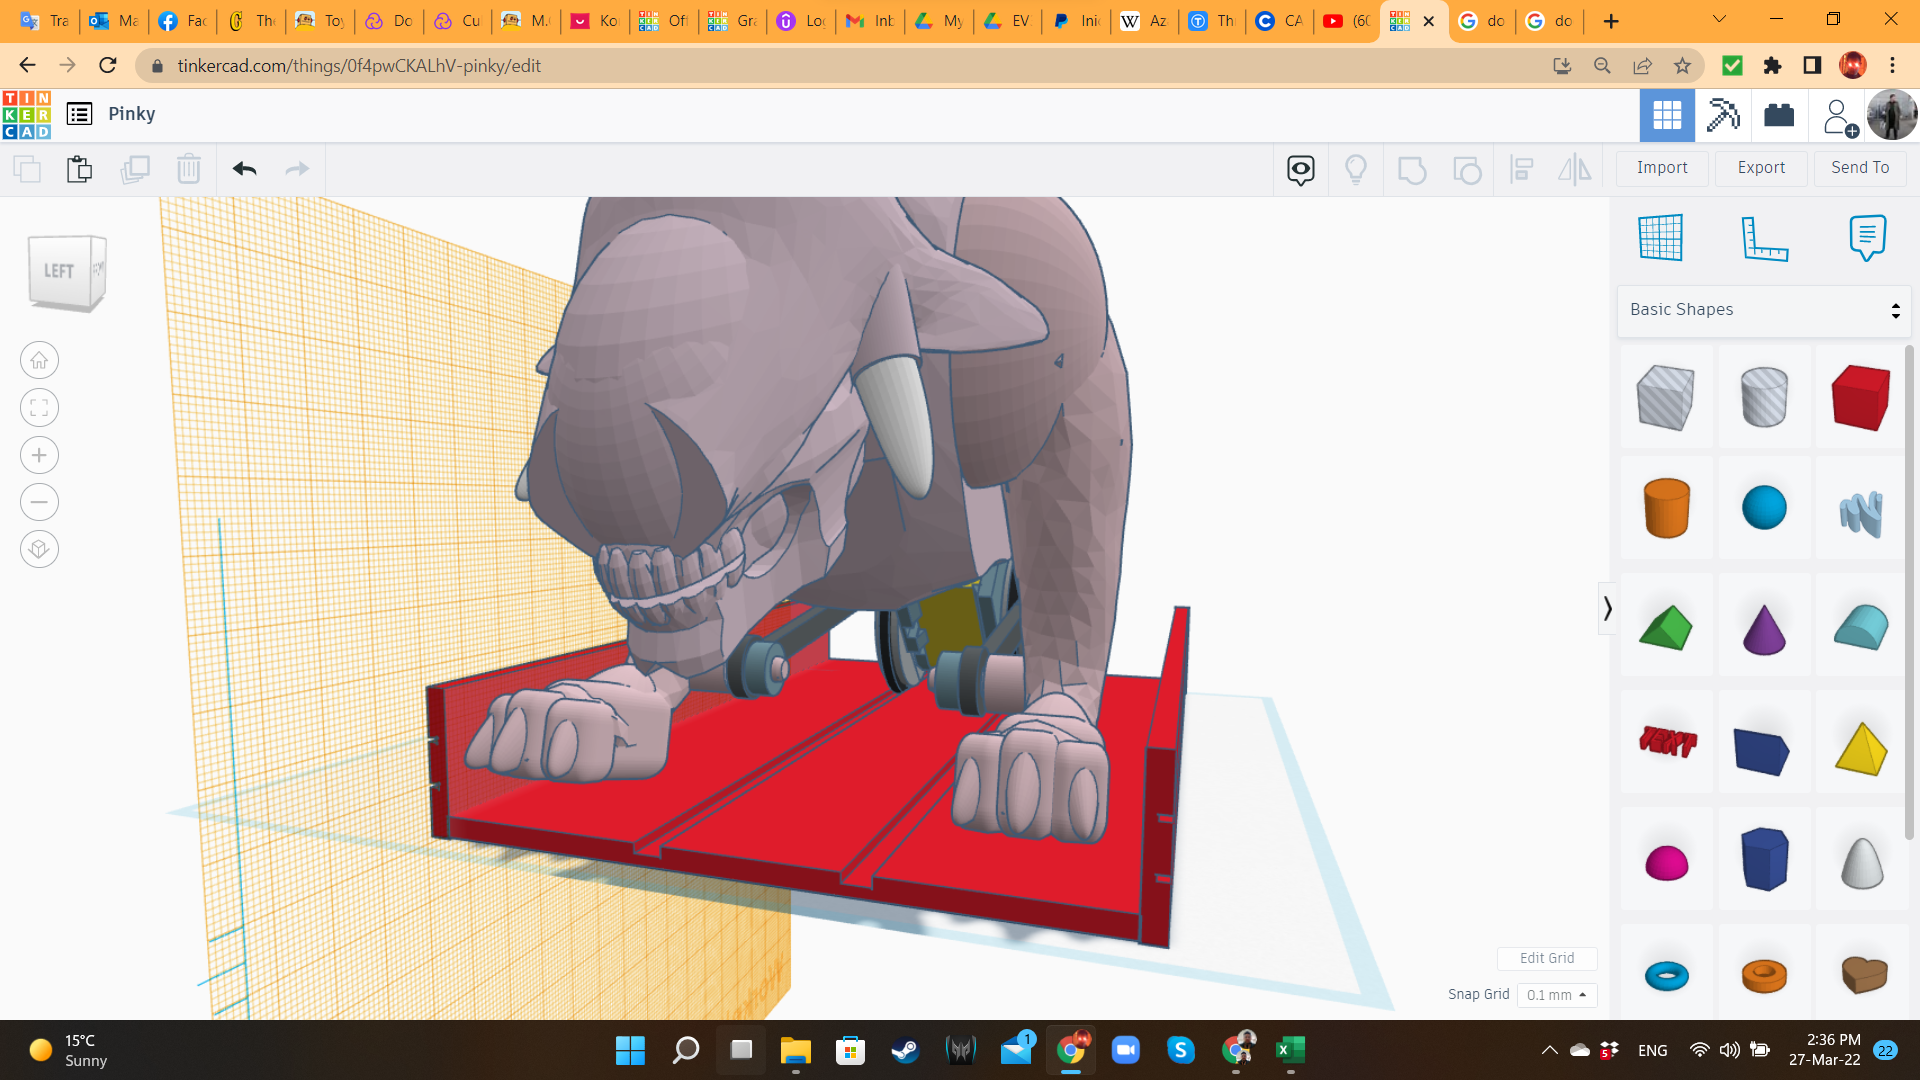Click the Export button
The height and width of the screenshot is (1080, 1920).
click(1761, 168)
